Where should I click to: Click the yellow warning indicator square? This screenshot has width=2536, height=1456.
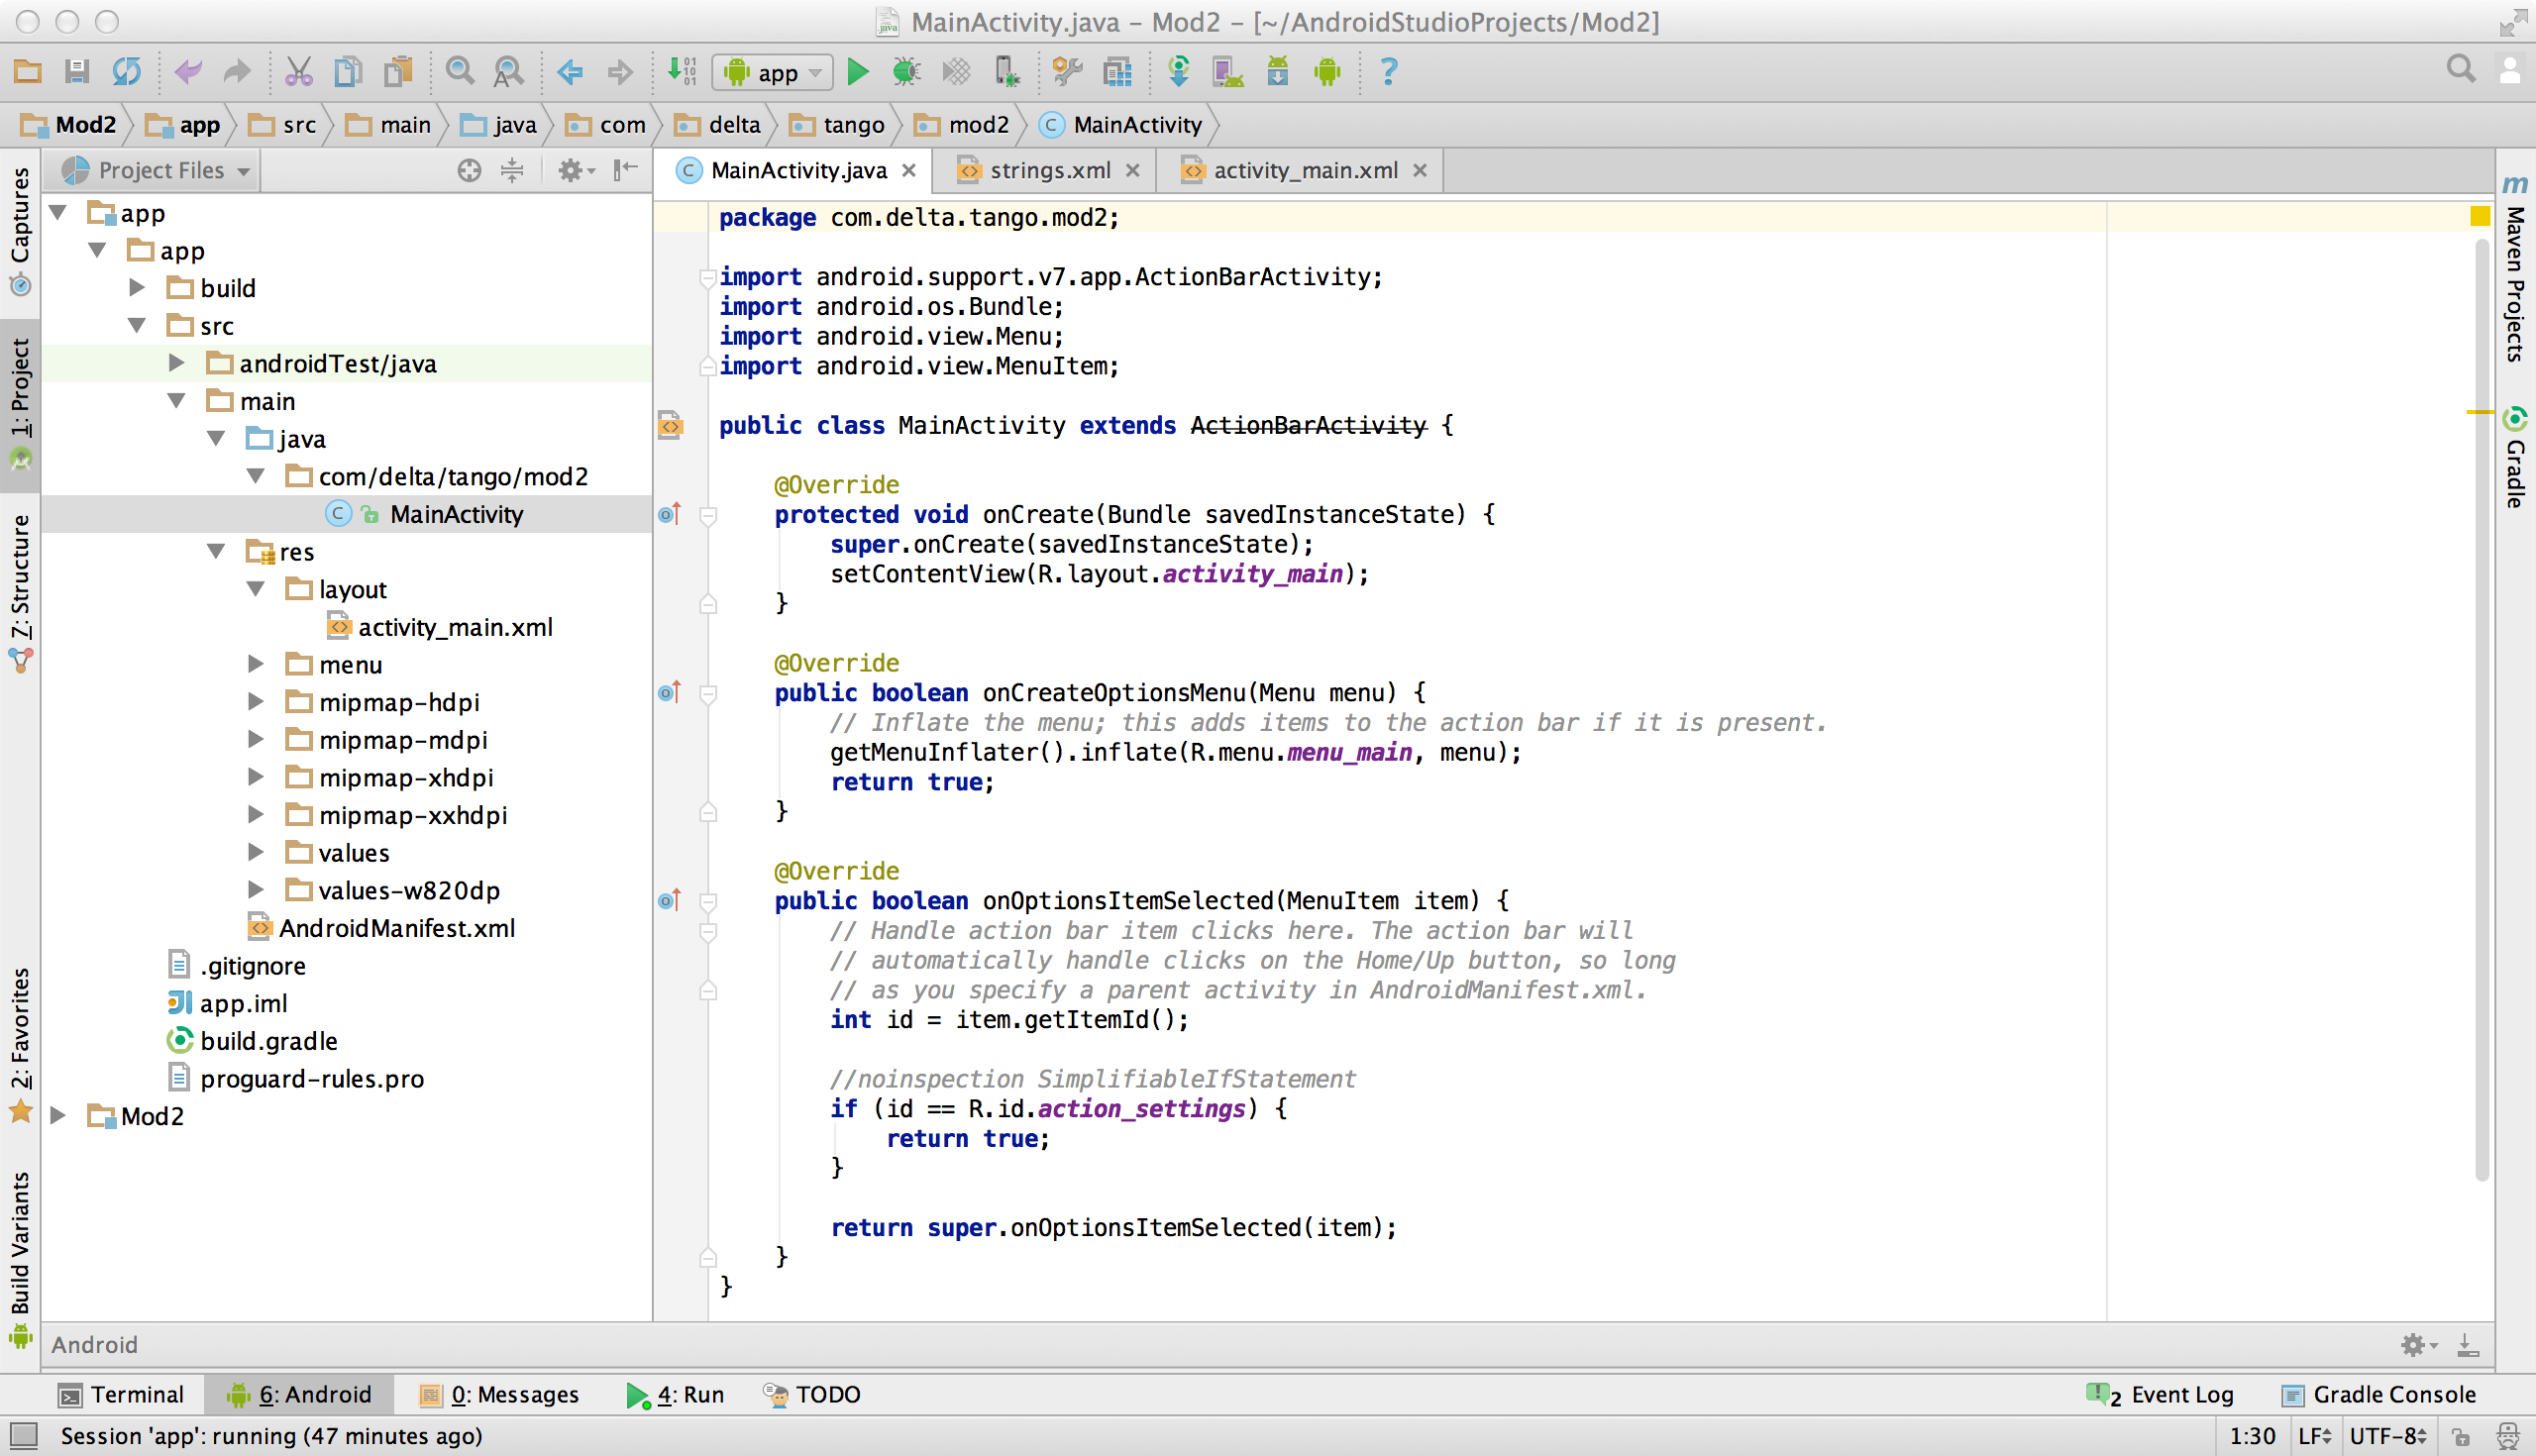tap(2479, 216)
